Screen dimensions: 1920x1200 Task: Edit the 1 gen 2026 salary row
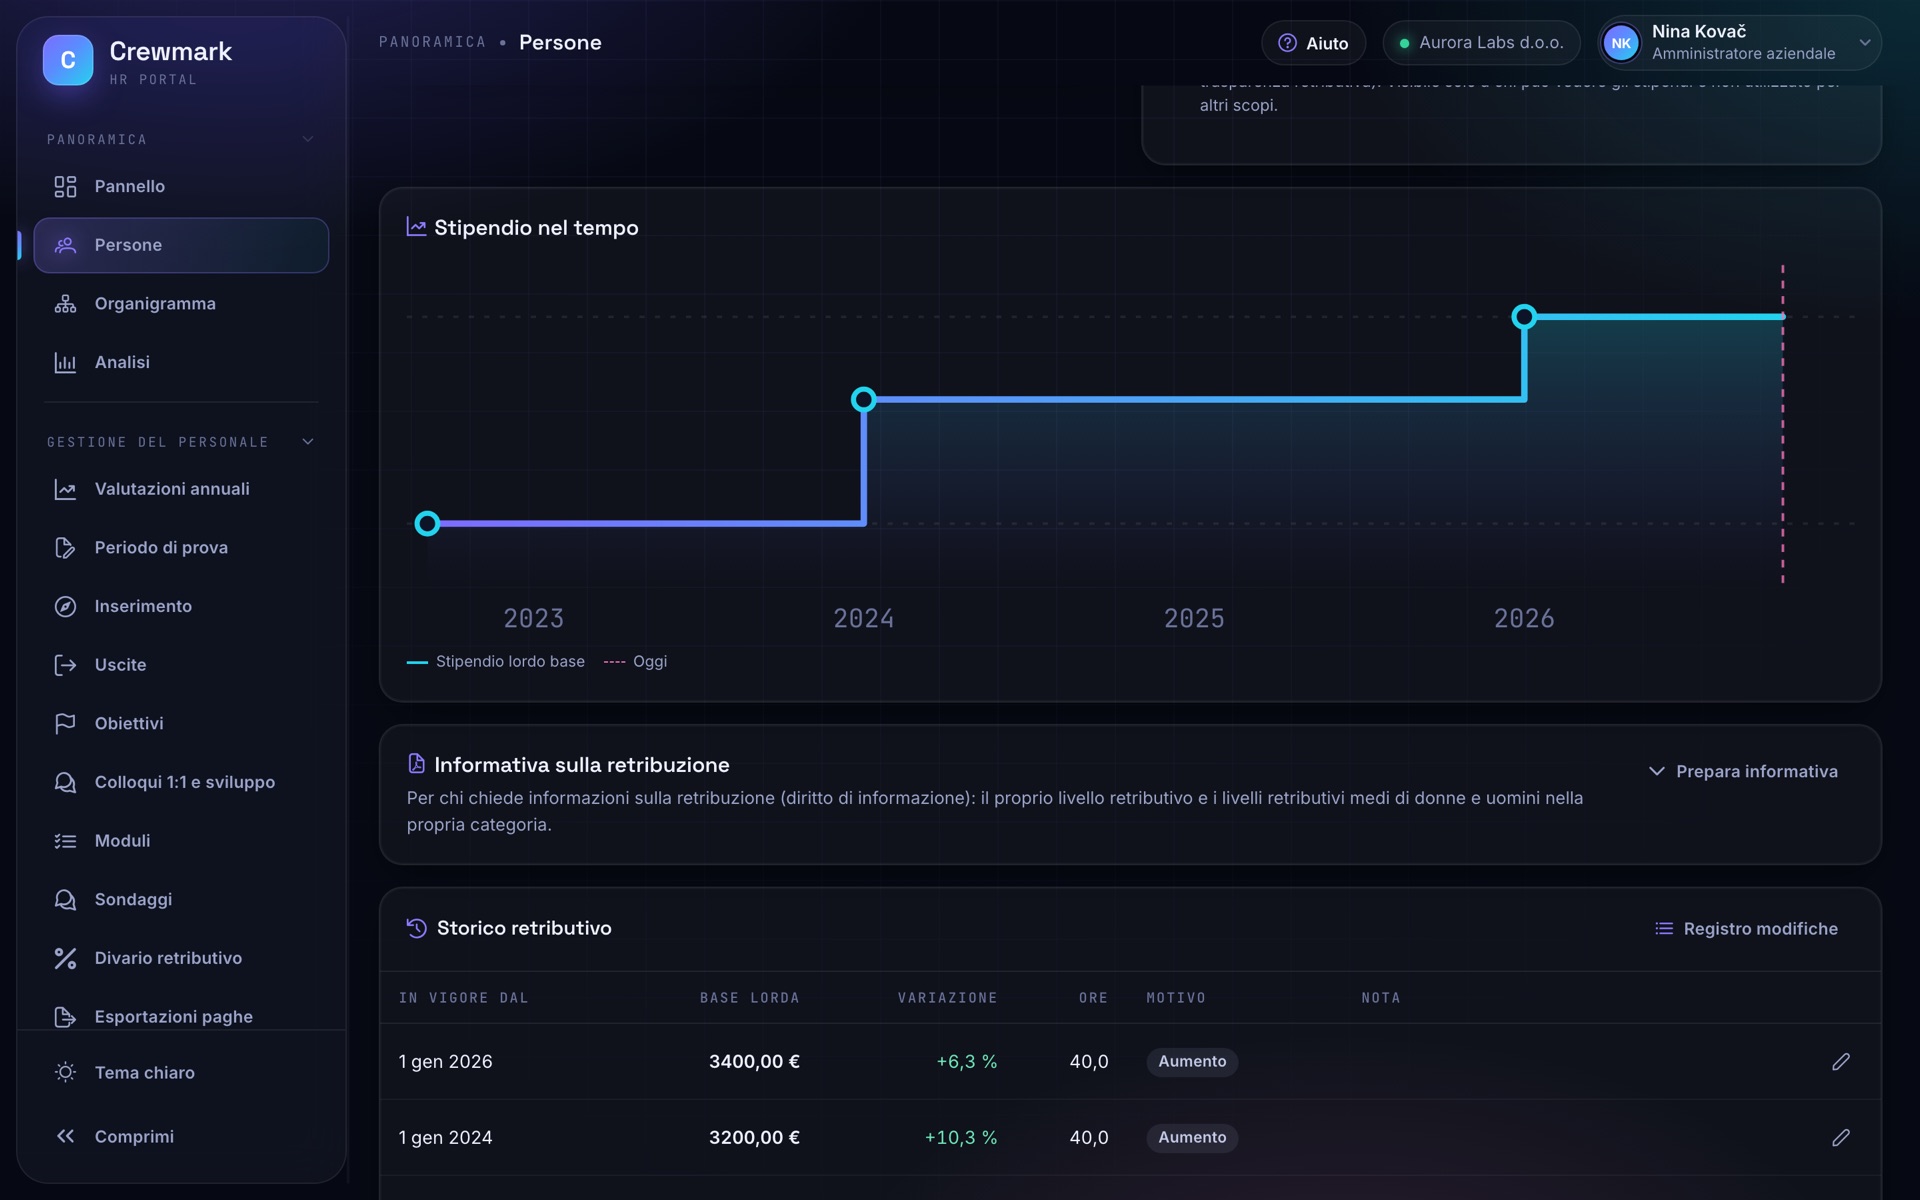coord(1841,1062)
